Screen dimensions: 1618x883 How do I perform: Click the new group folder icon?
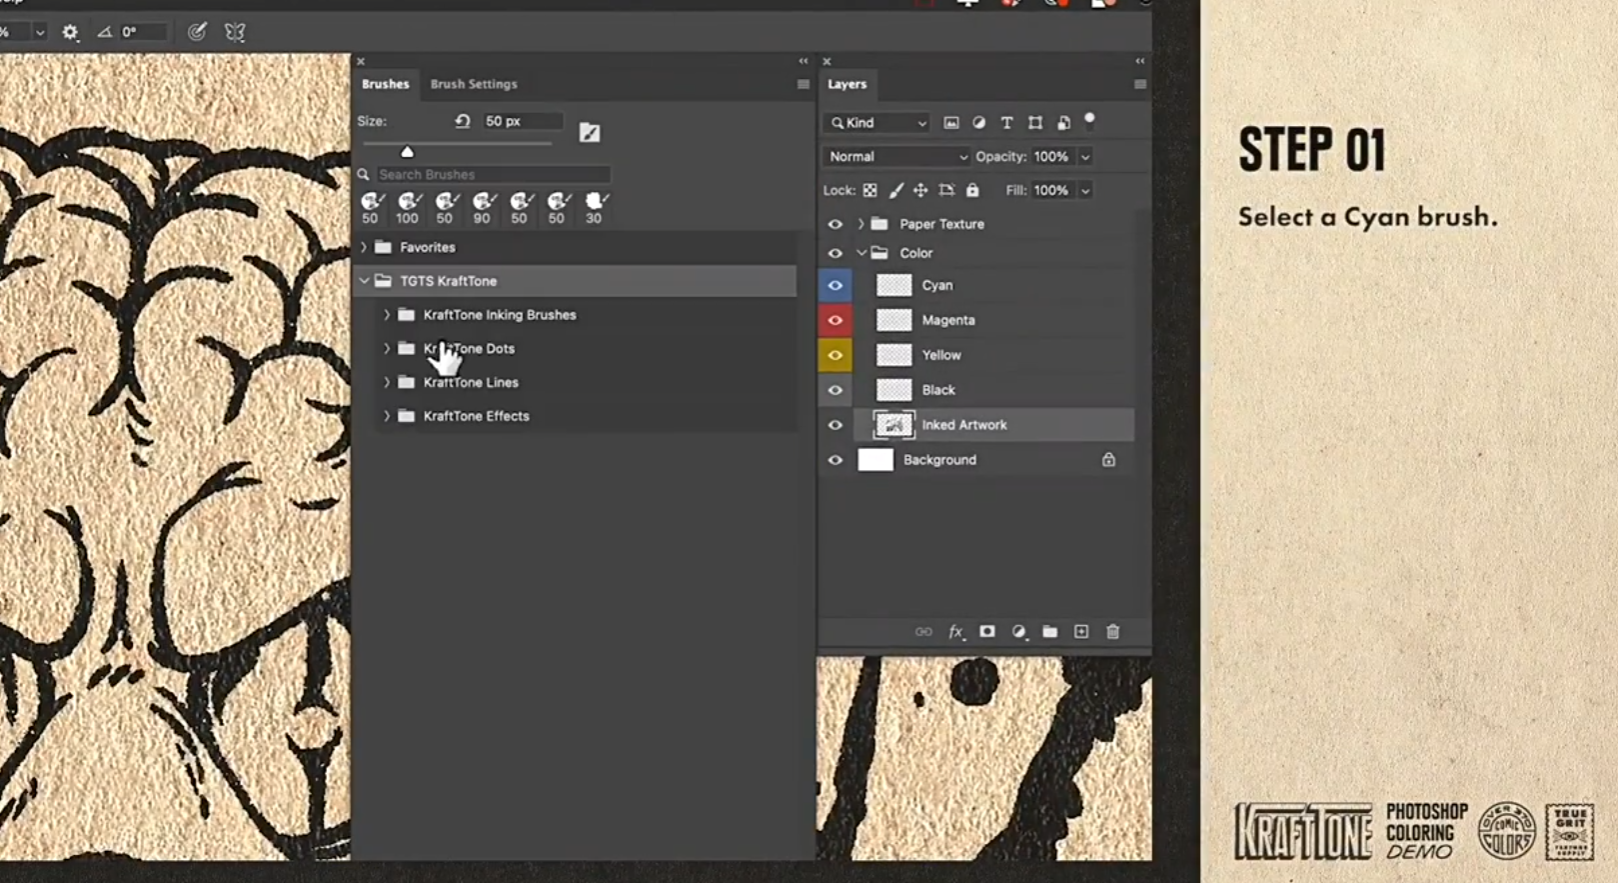(1049, 632)
